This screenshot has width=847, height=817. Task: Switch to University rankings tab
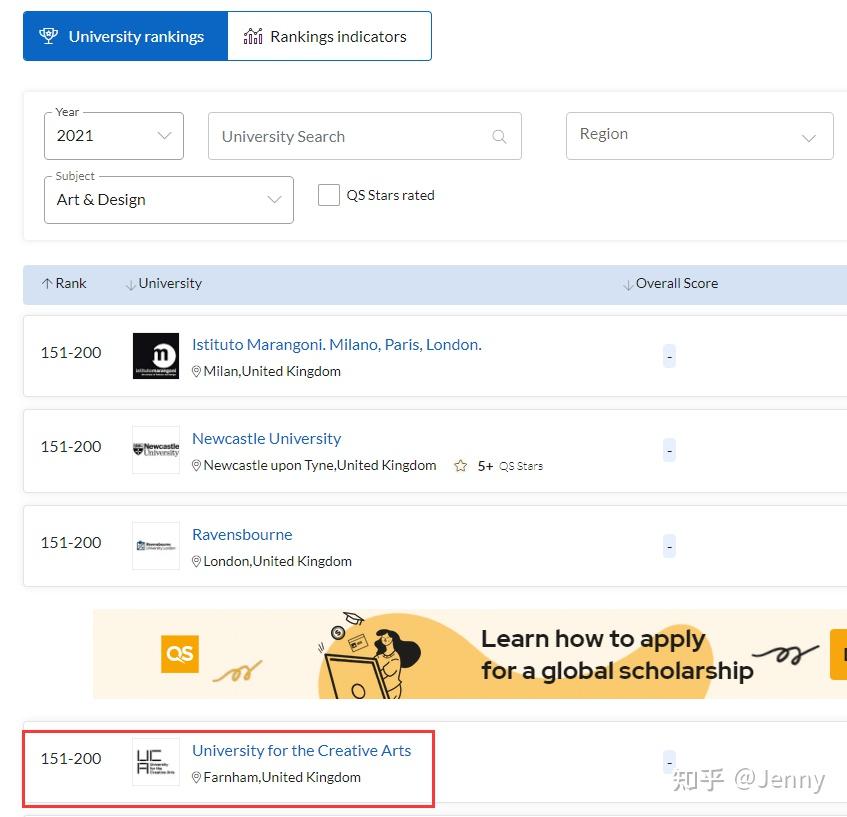pos(125,37)
